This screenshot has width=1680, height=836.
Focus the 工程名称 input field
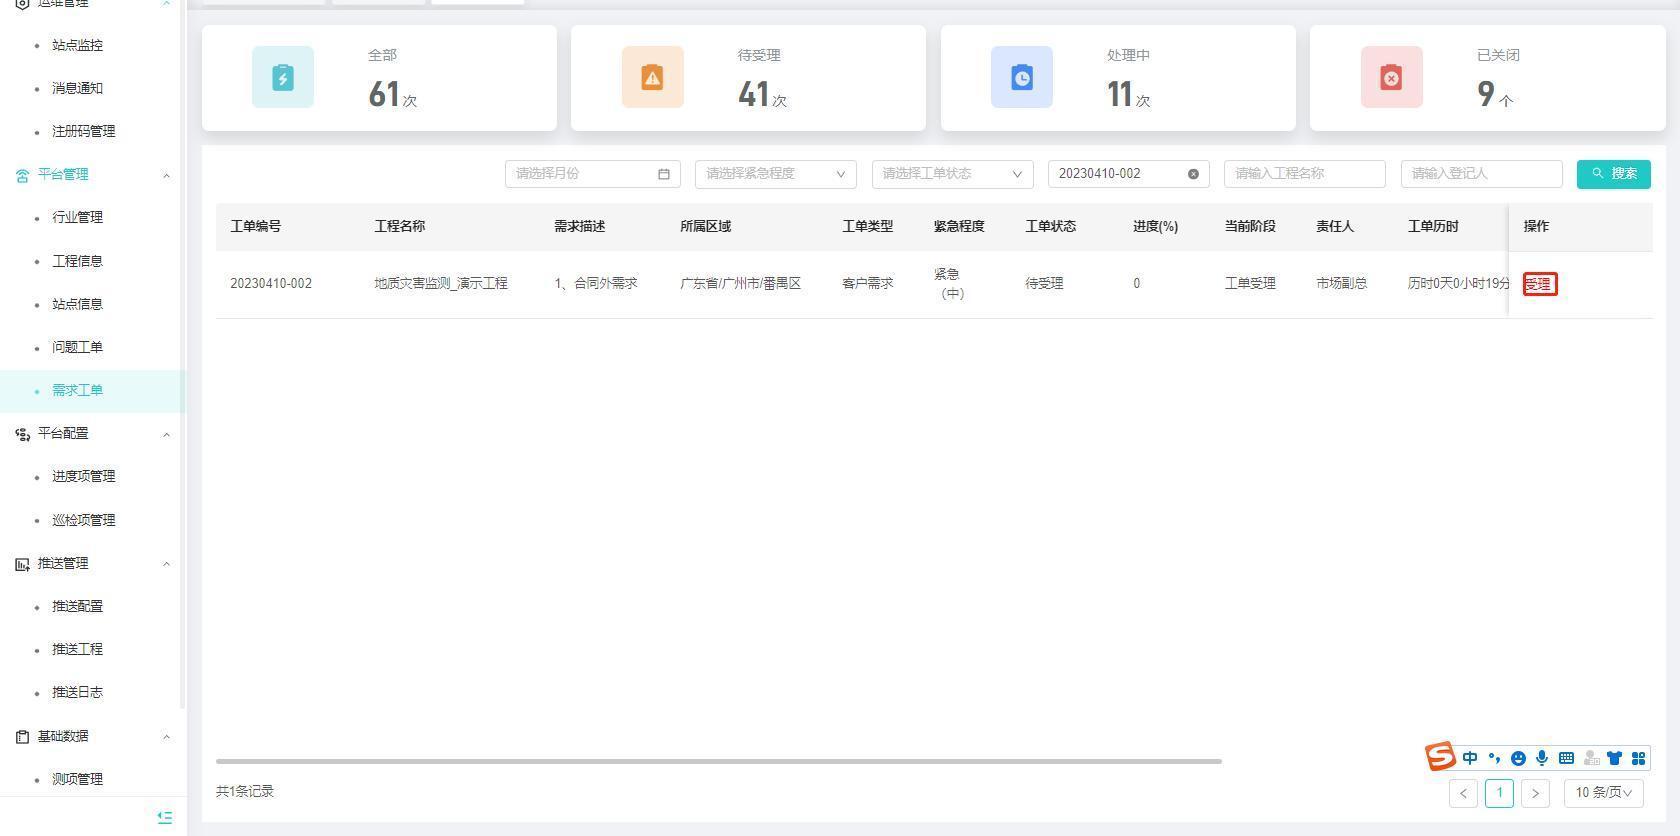coord(1304,174)
